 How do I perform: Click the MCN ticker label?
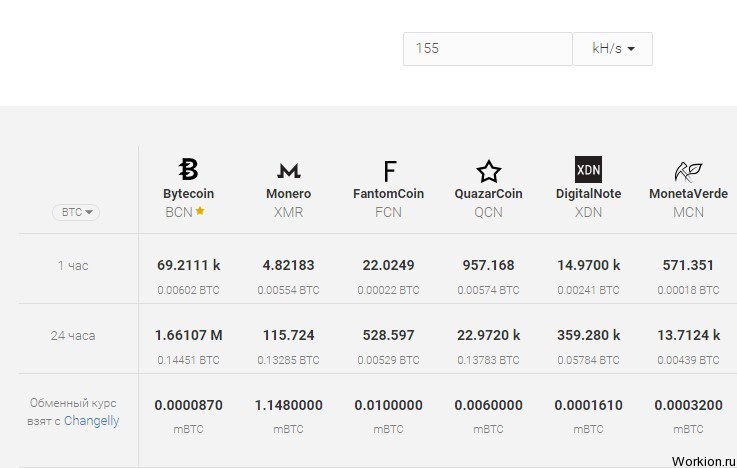tap(689, 212)
